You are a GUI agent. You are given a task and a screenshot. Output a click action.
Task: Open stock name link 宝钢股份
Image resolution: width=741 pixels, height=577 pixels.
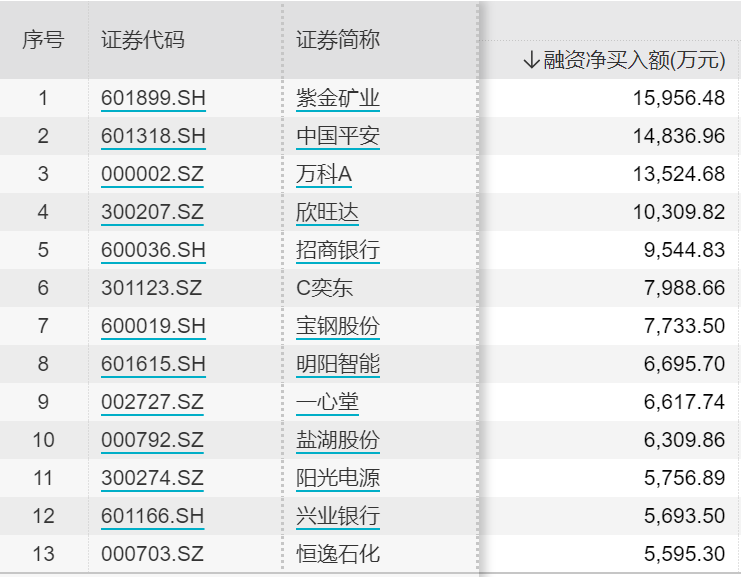tap(338, 326)
